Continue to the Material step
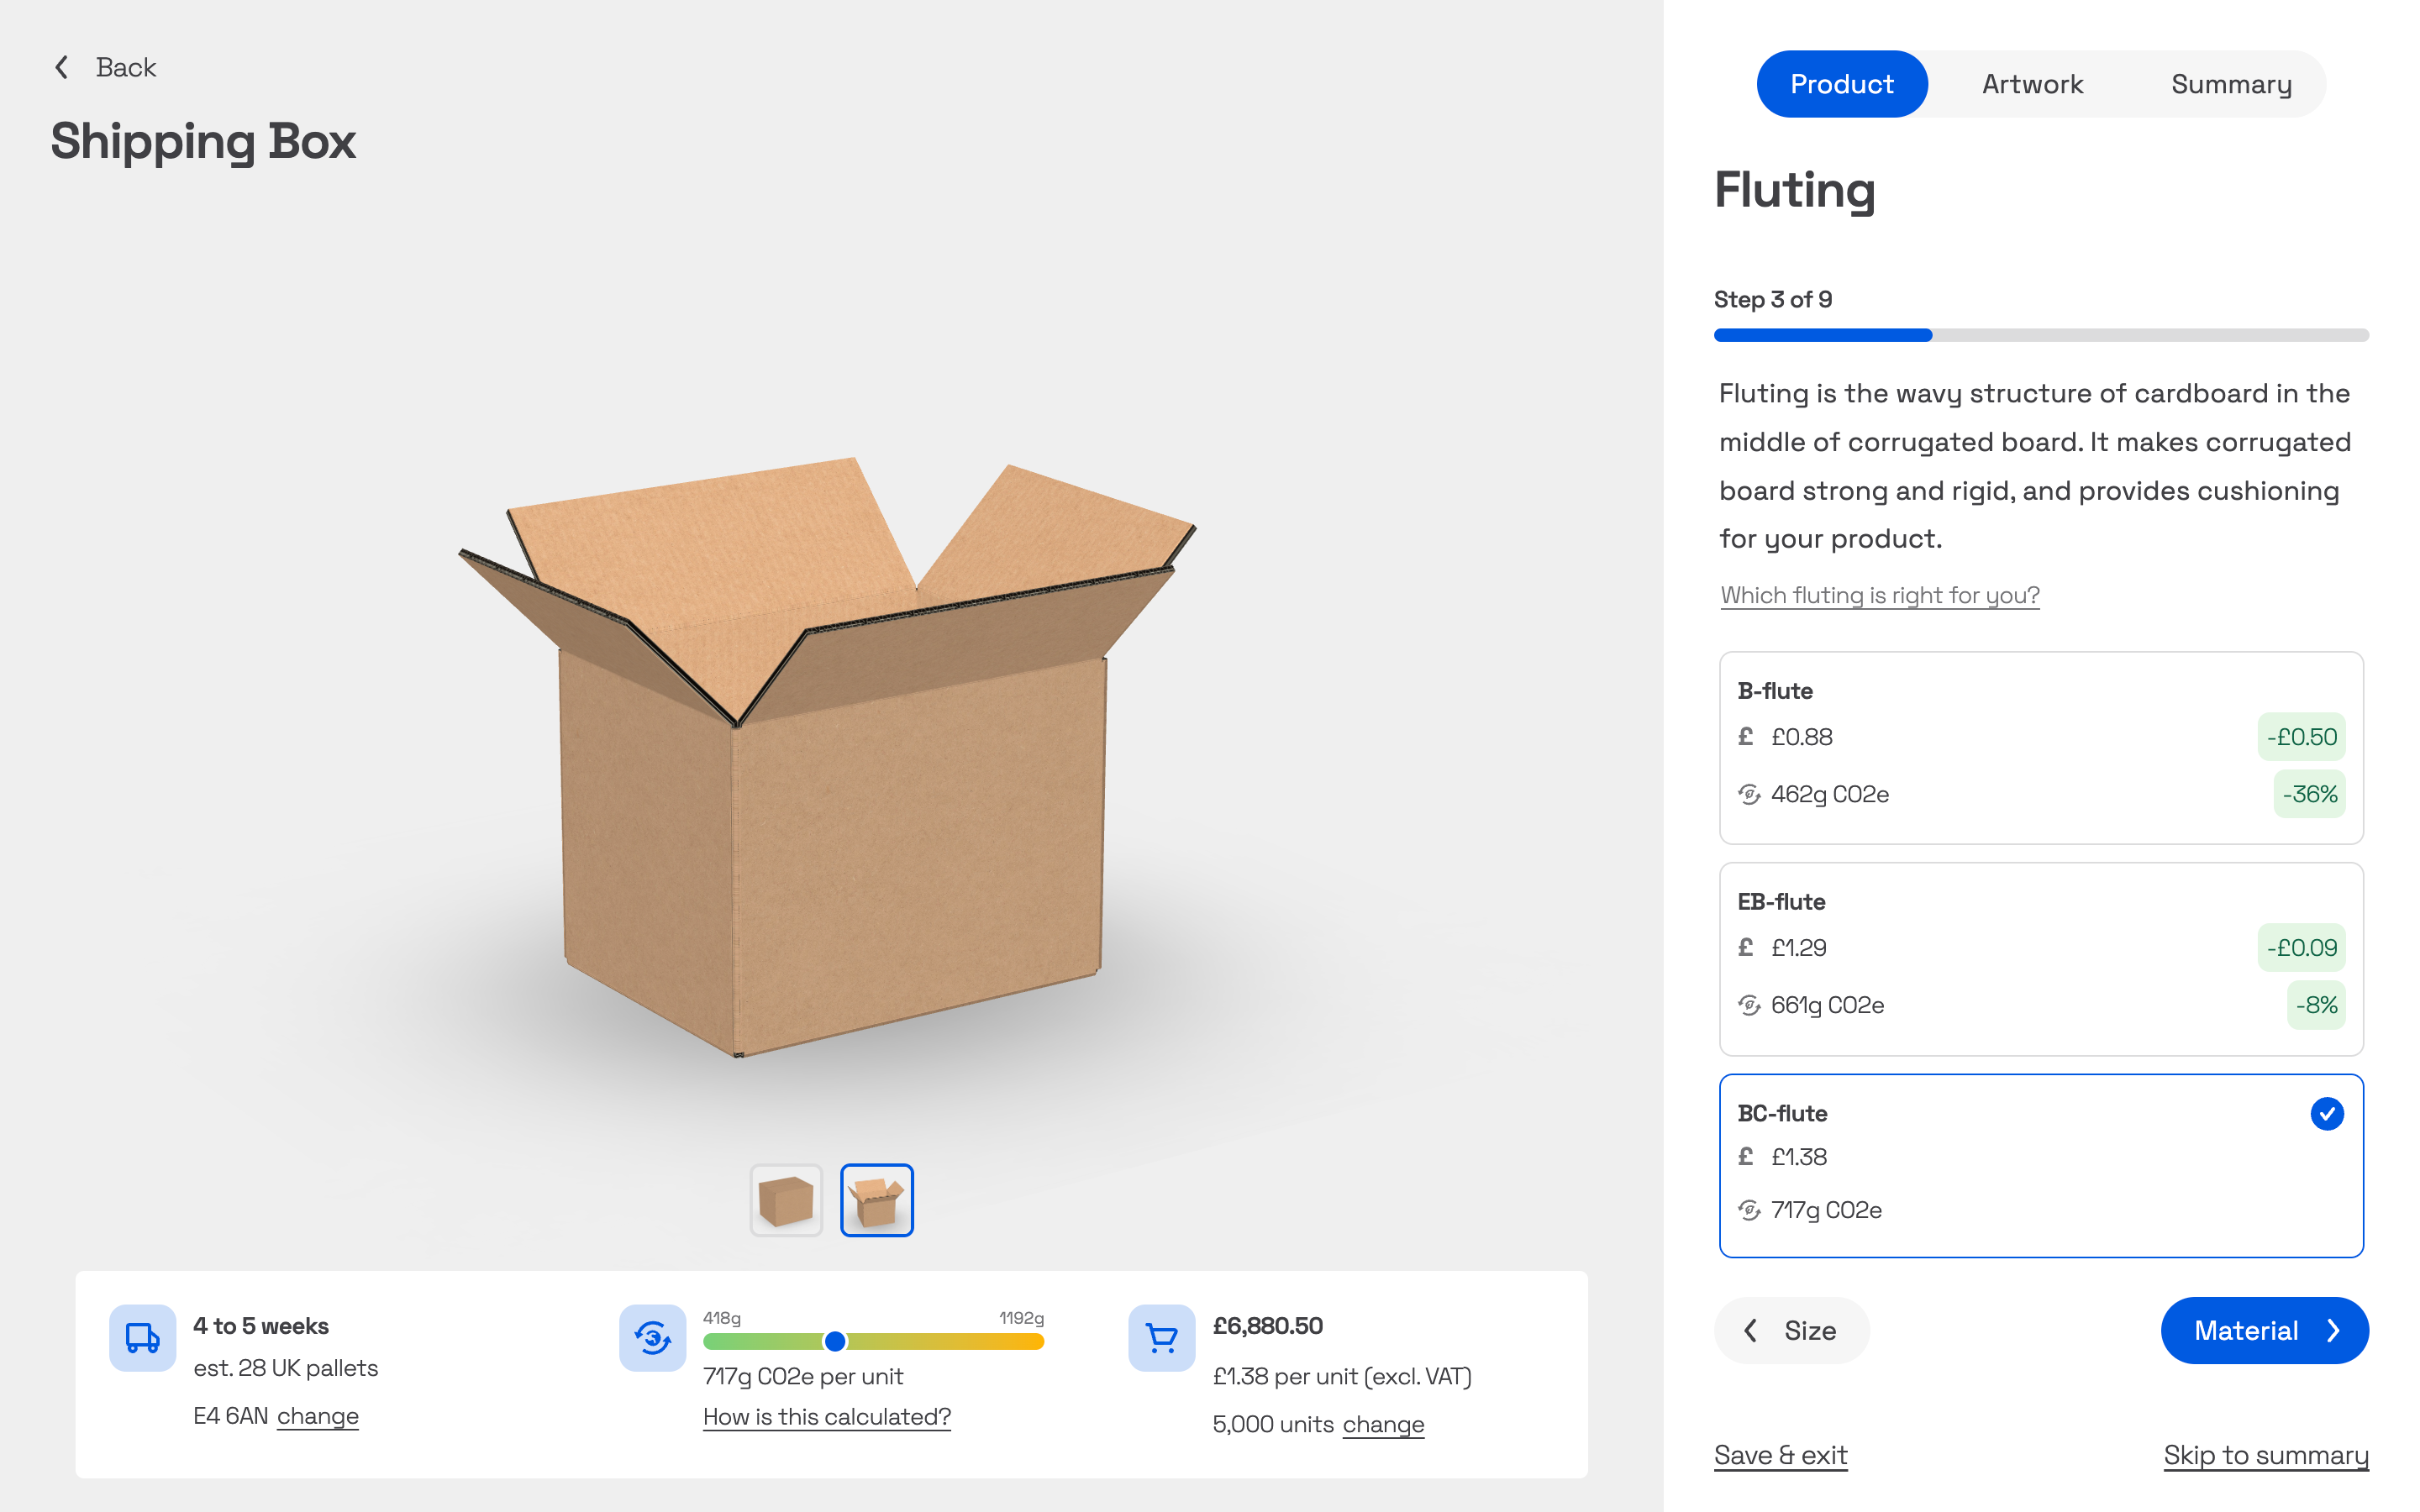This screenshot has height=1512, width=2420. [x=2264, y=1330]
